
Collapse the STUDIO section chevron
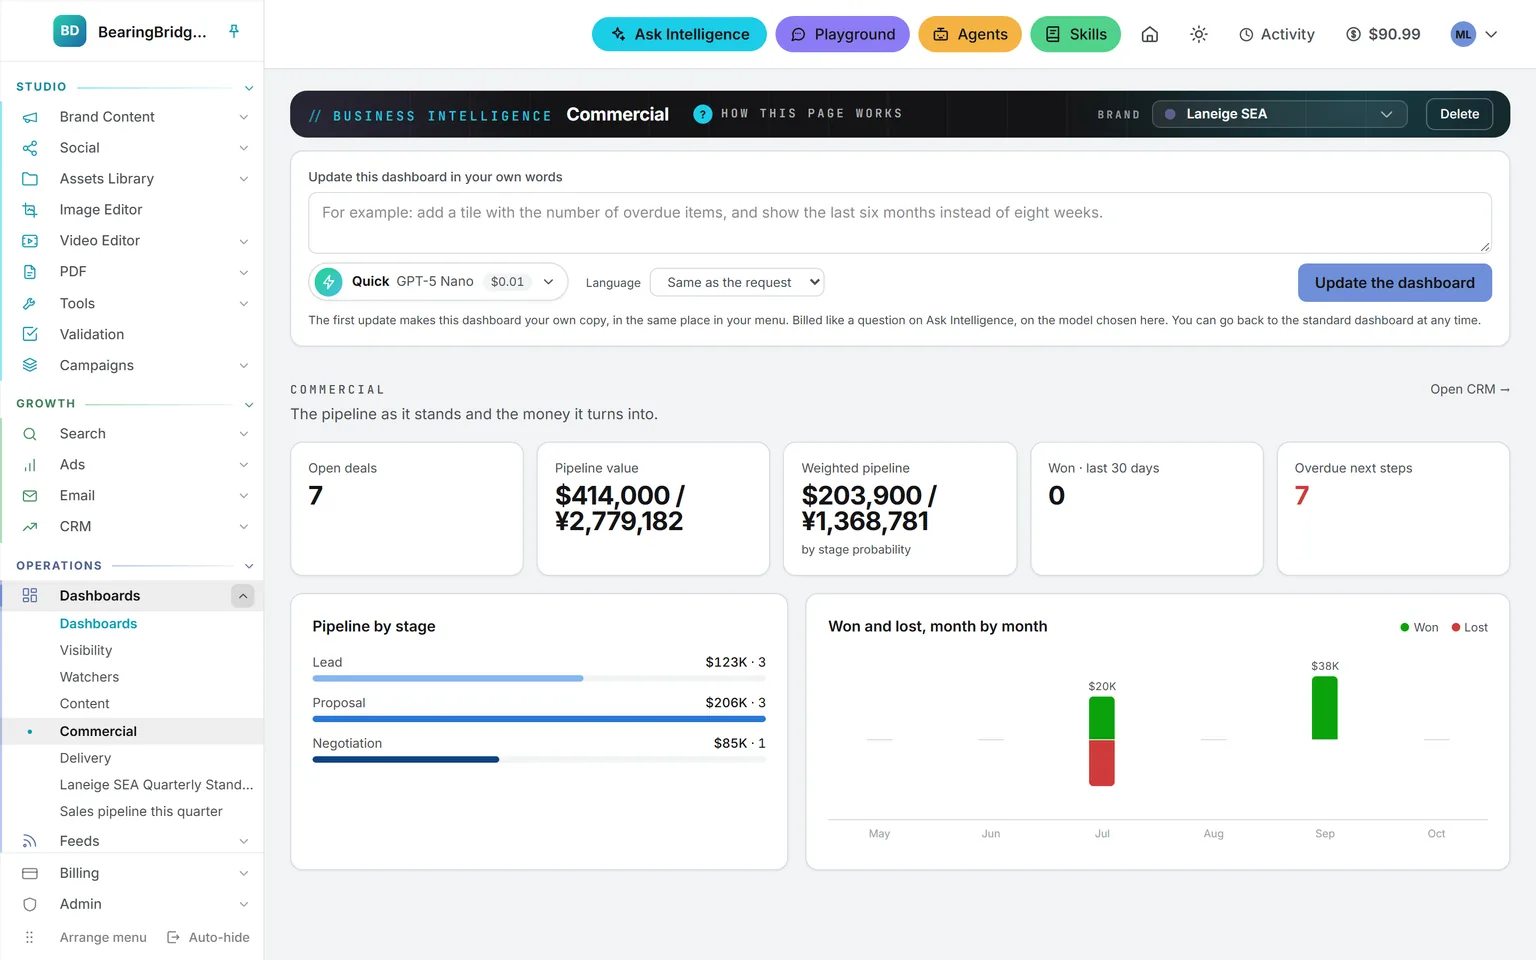[249, 88]
